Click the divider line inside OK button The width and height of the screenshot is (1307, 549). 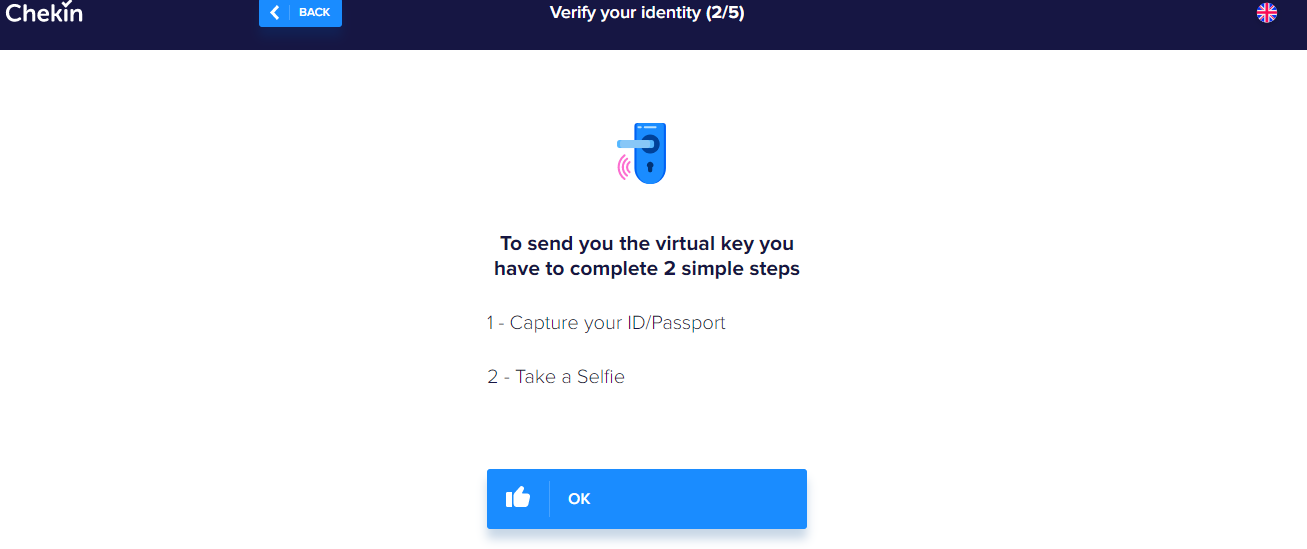pos(549,498)
